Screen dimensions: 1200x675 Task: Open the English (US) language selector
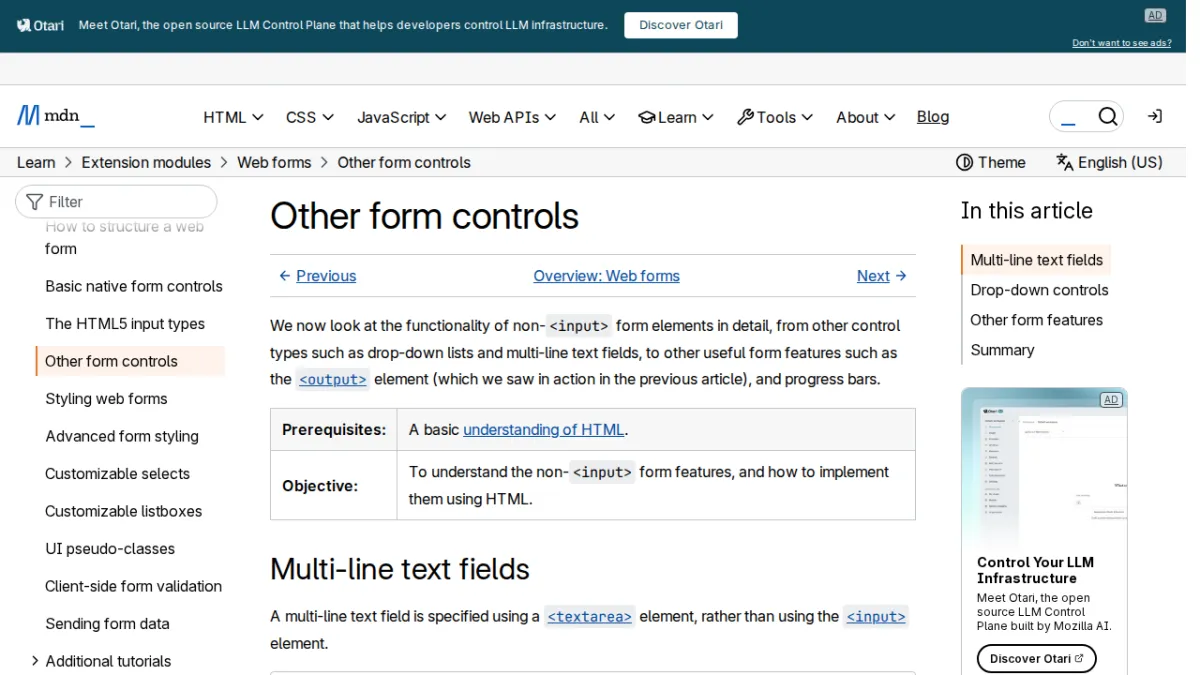point(1109,162)
